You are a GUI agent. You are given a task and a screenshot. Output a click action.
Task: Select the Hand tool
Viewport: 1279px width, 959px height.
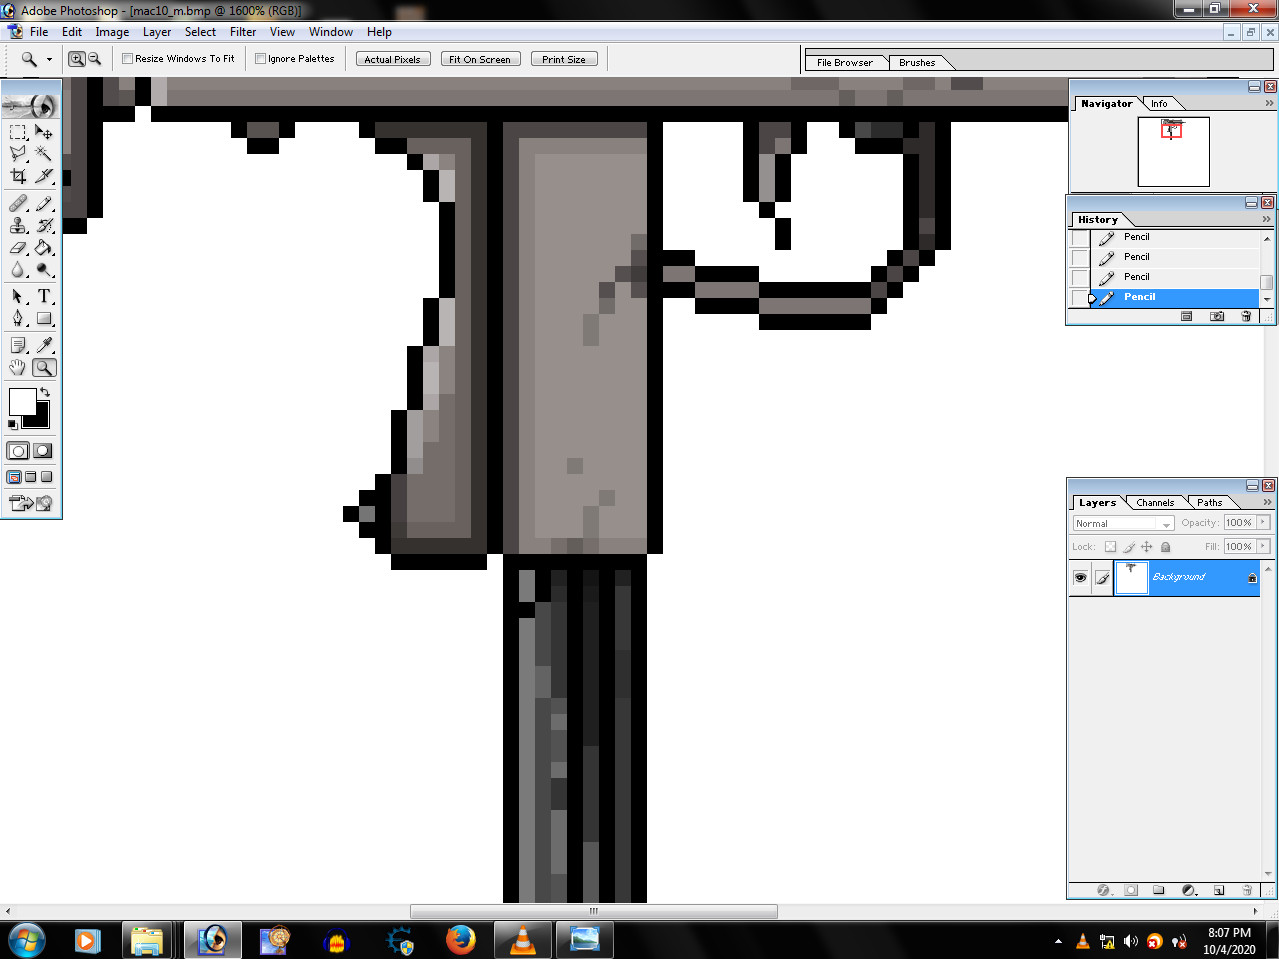pos(18,367)
